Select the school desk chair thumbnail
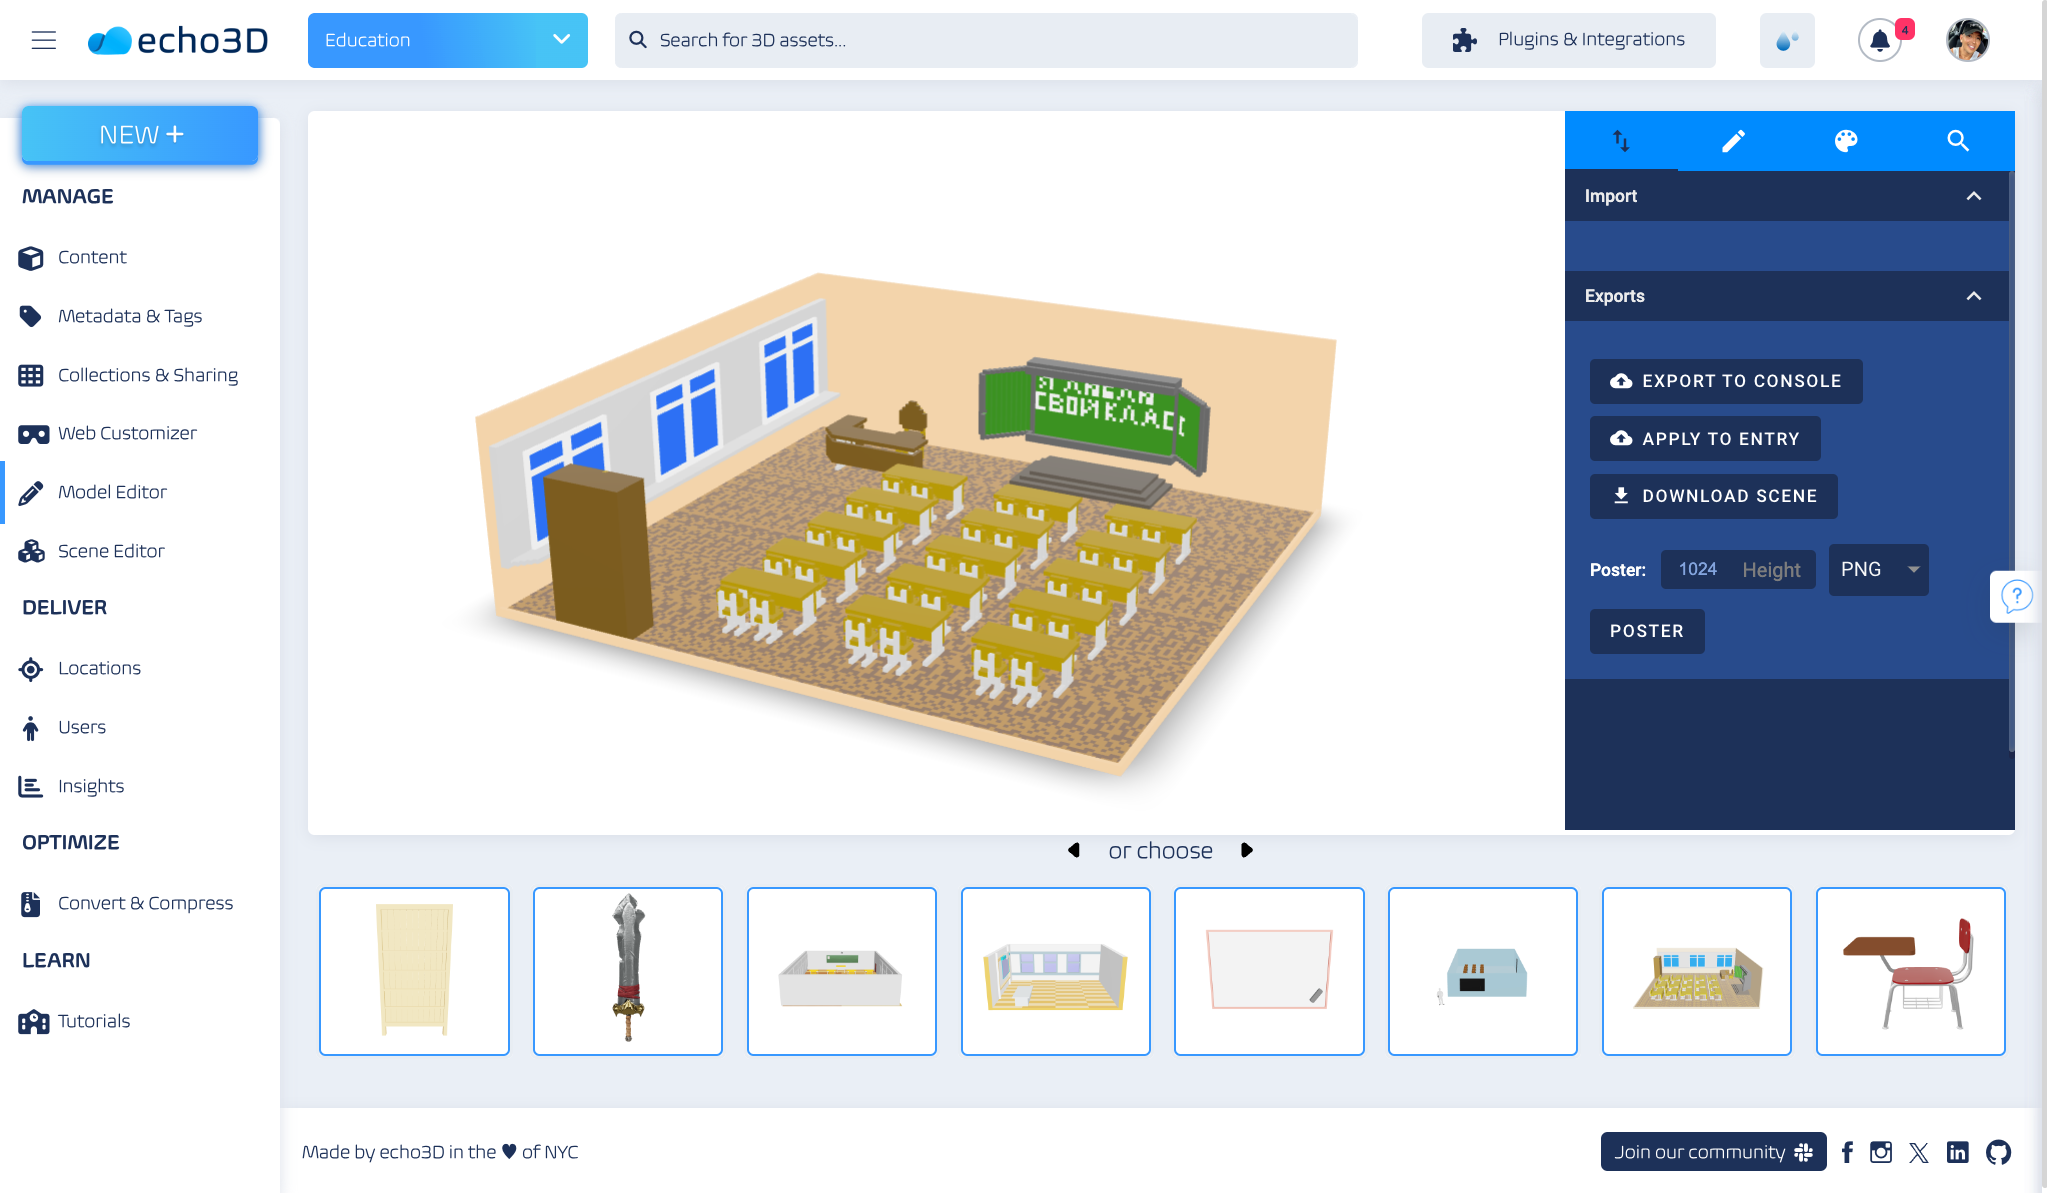The height and width of the screenshot is (1193, 2047). 1909,970
